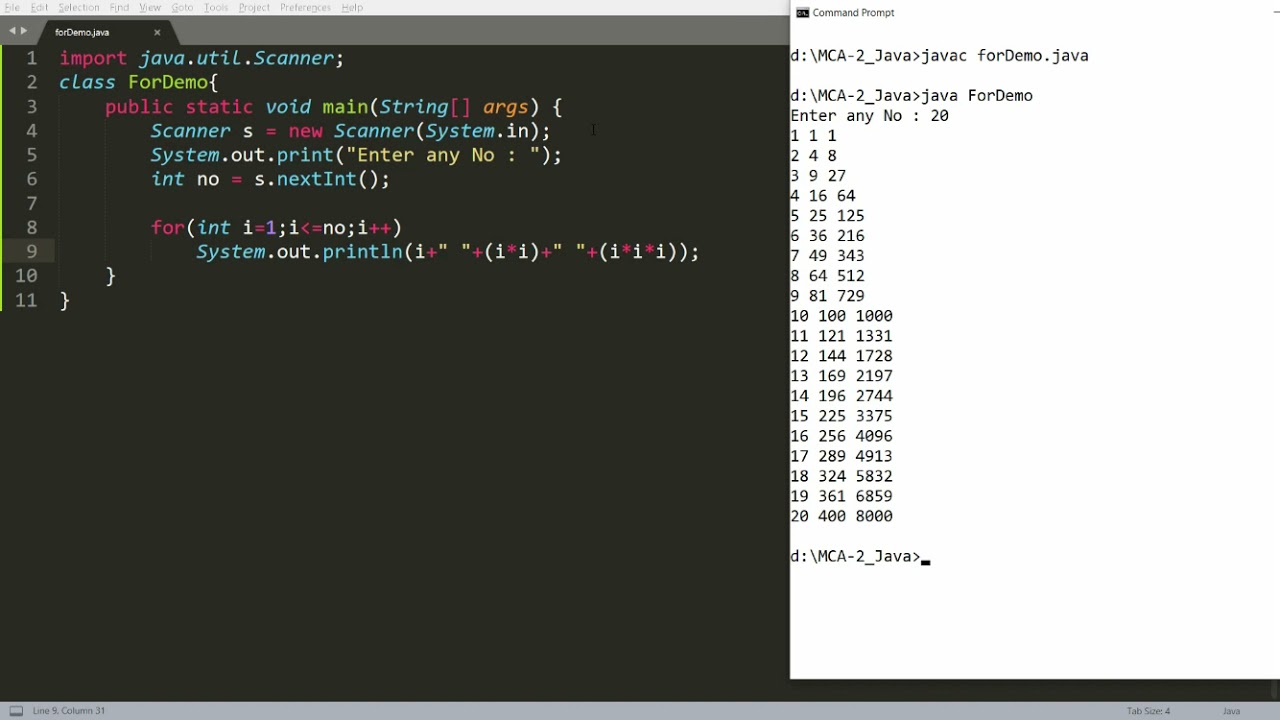Close the forDemo.java tab
Viewport: 1280px width, 720px height.
click(157, 32)
